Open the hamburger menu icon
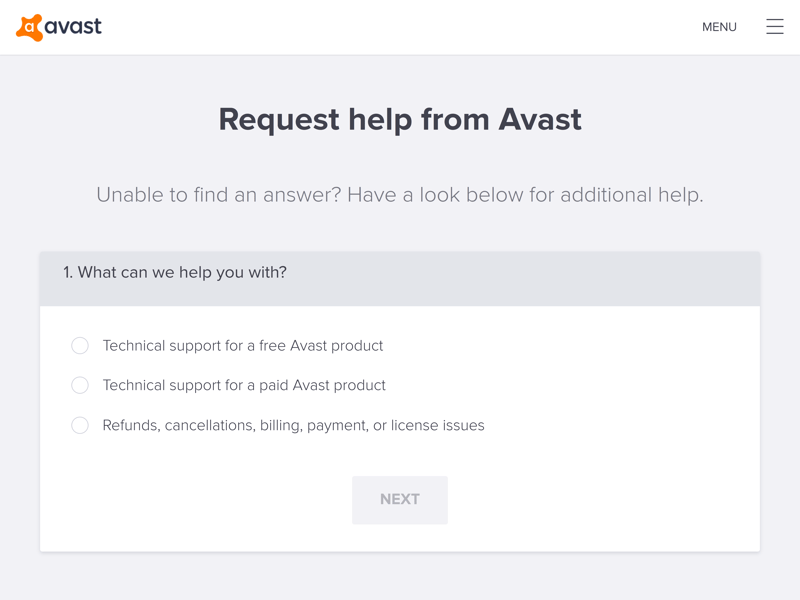This screenshot has height=600, width=800. [774, 27]
